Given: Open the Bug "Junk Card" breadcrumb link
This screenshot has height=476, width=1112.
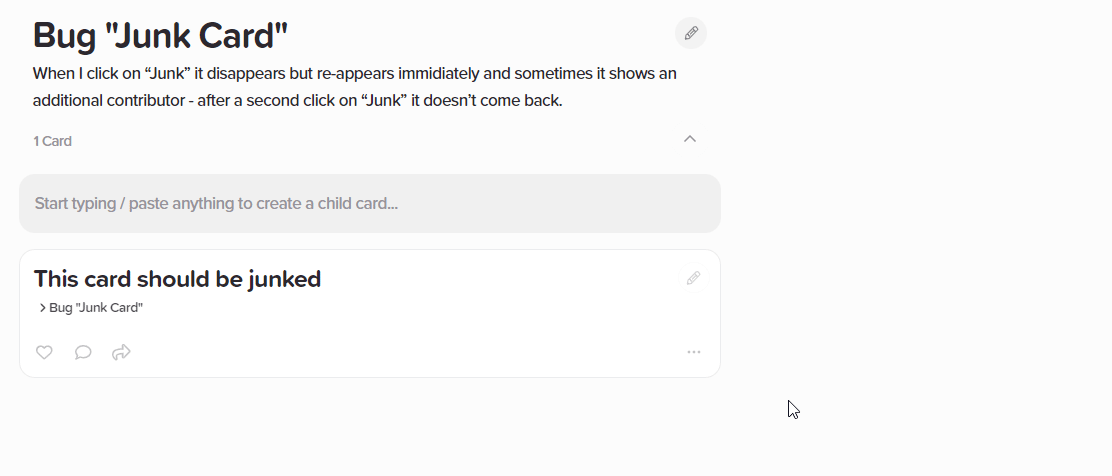Looking at the screenshot, I should coord(96,308).
